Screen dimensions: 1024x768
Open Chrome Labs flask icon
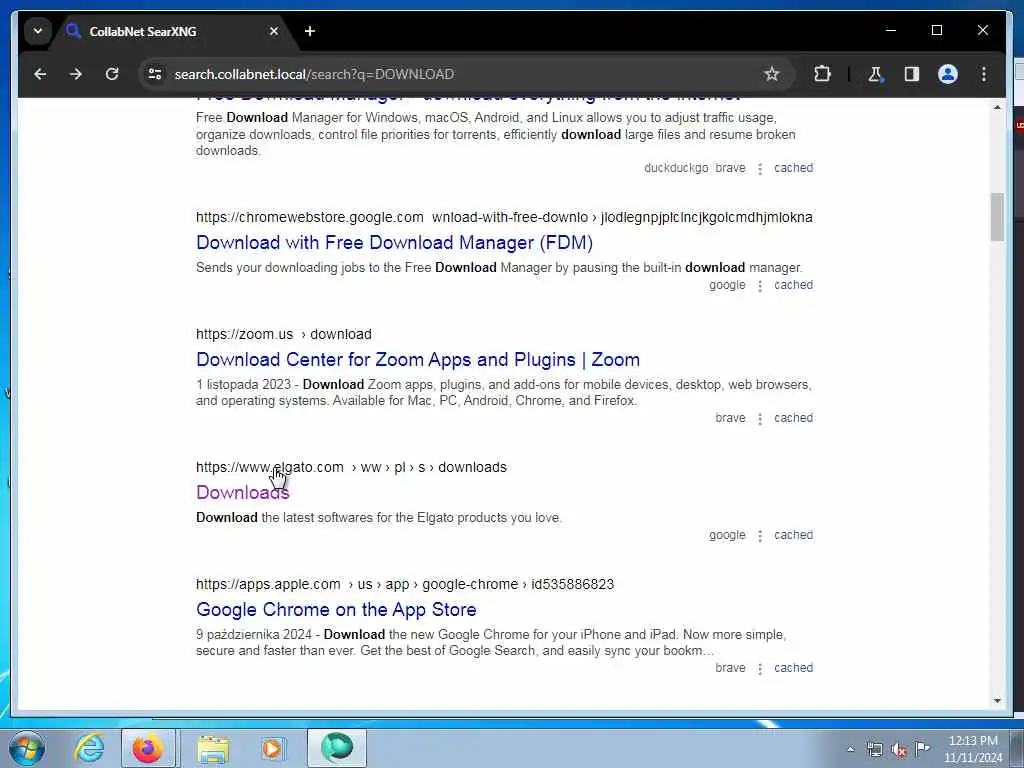point(875,74)
